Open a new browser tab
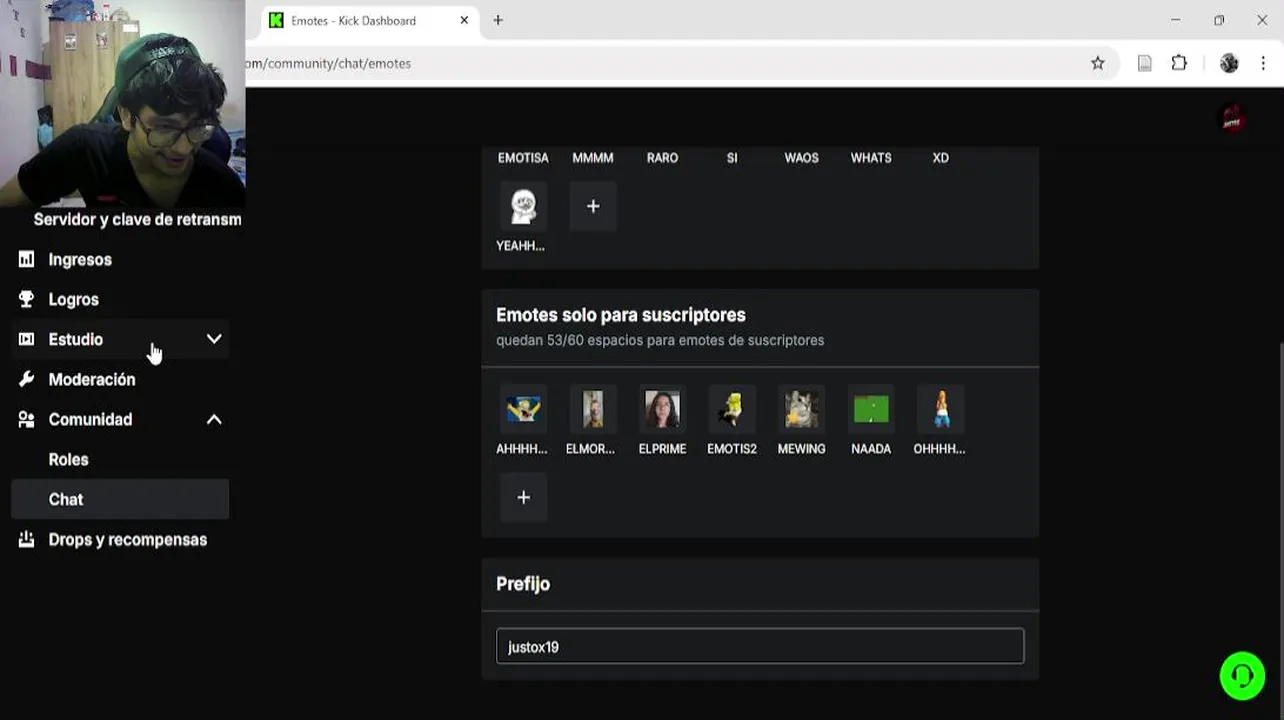The image size is (1284, 720). tap(498, 20)
